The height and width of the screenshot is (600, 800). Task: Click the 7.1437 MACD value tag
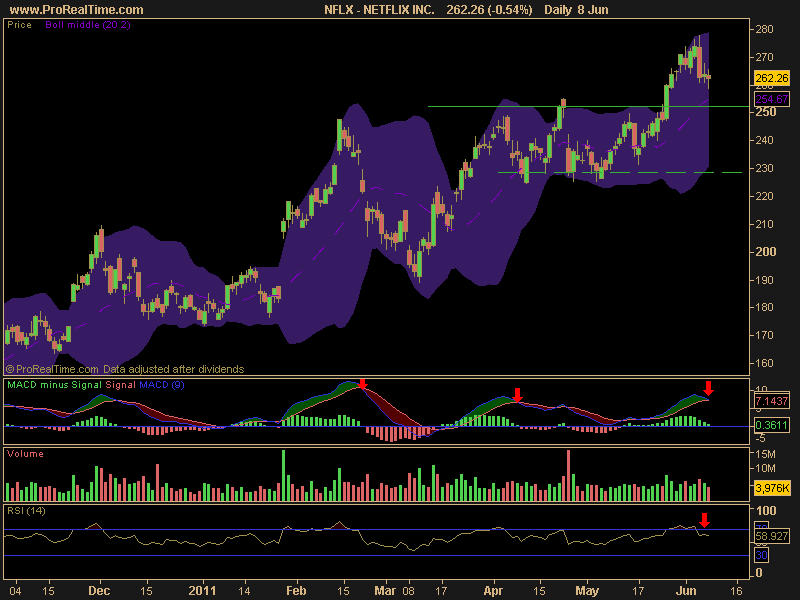pyautogui.click(x=771, y=401)
